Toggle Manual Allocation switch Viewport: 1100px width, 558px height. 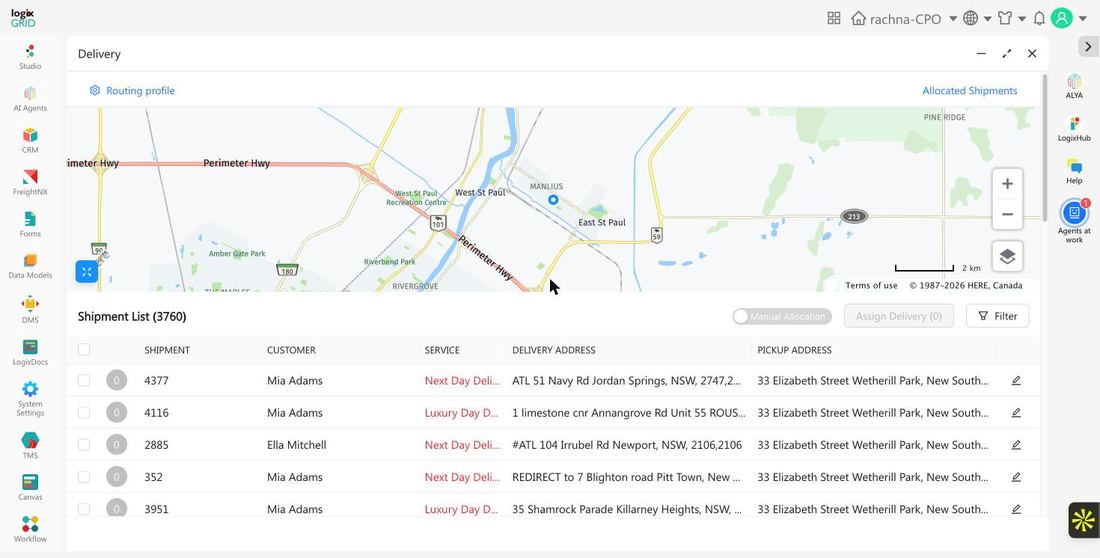(782, 317)
